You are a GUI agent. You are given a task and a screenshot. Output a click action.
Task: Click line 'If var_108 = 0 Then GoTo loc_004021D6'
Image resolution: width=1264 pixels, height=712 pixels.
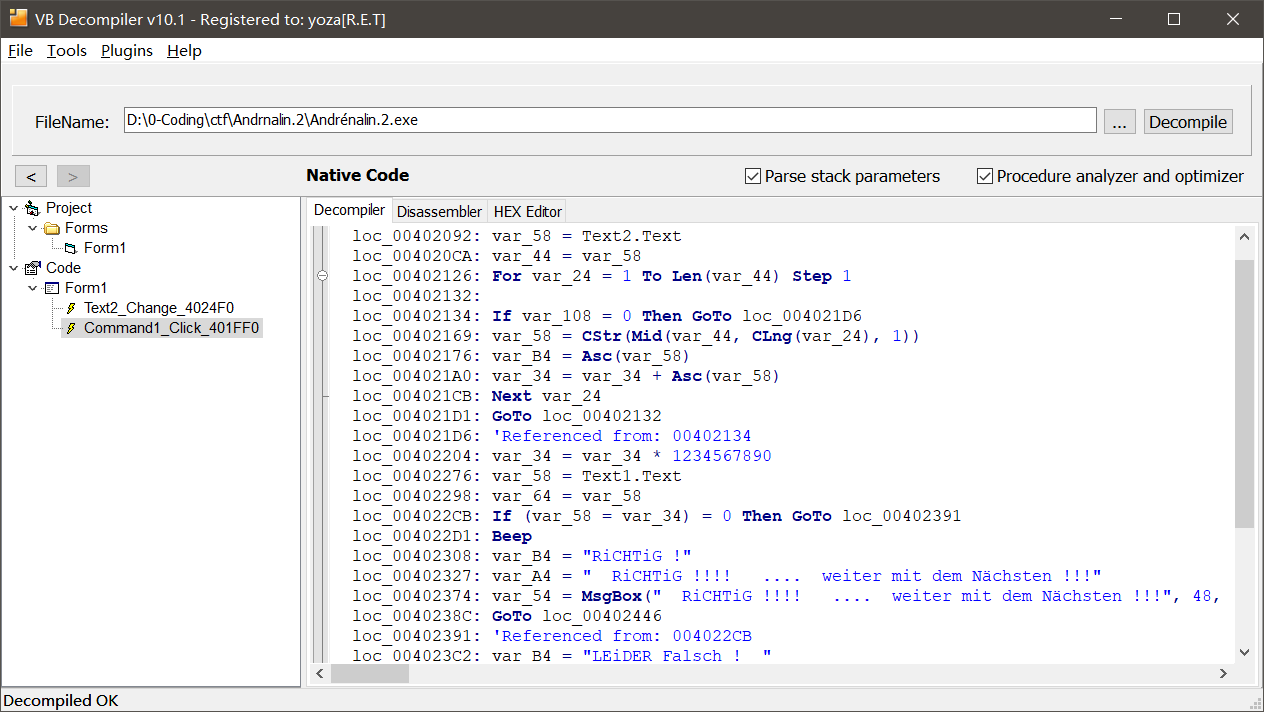pos(607,316)
